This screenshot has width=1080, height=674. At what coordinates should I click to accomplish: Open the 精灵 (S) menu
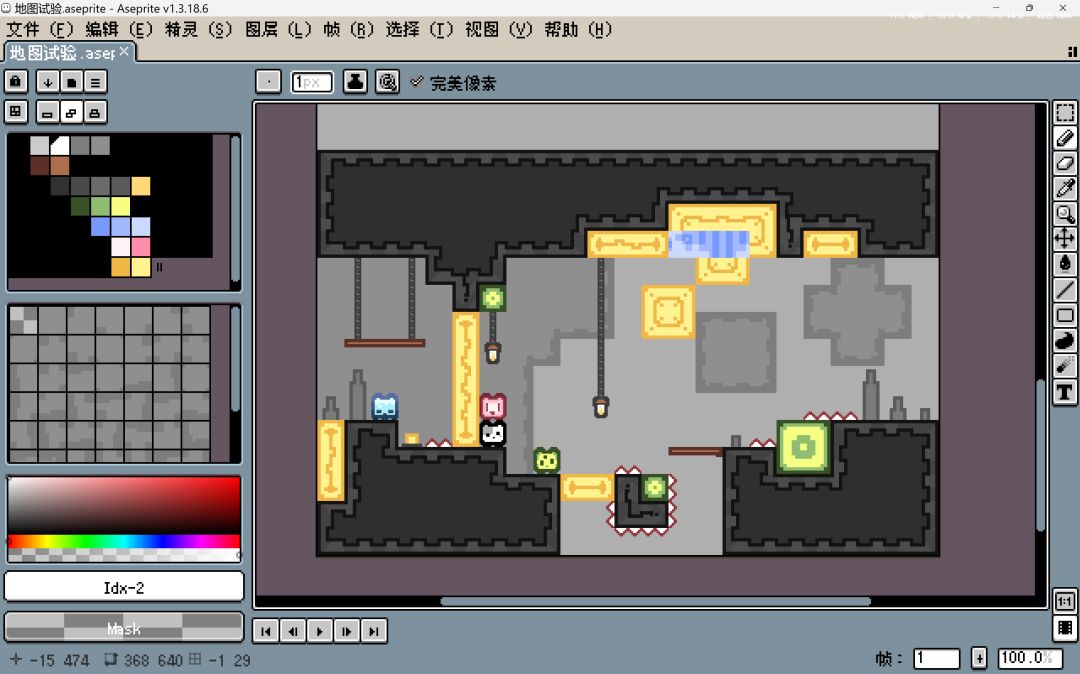click(x=198, y=30)
